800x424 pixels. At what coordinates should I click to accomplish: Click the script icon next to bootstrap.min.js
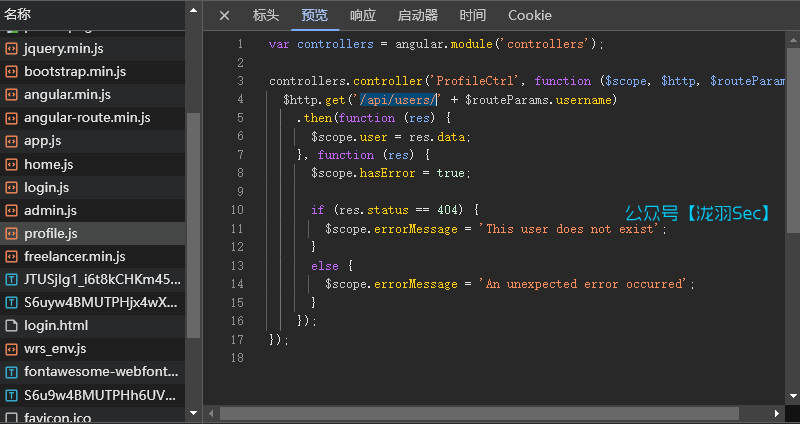click(12, 72)
